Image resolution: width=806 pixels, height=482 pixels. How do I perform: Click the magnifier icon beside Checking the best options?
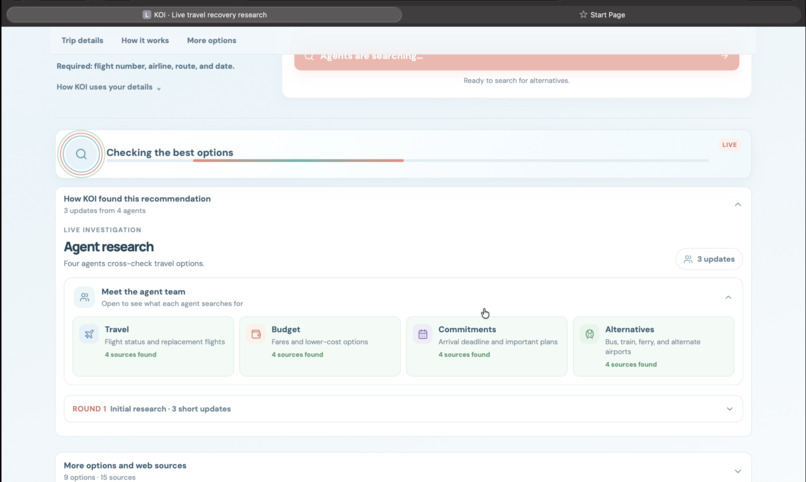click(x=81, y=154)
